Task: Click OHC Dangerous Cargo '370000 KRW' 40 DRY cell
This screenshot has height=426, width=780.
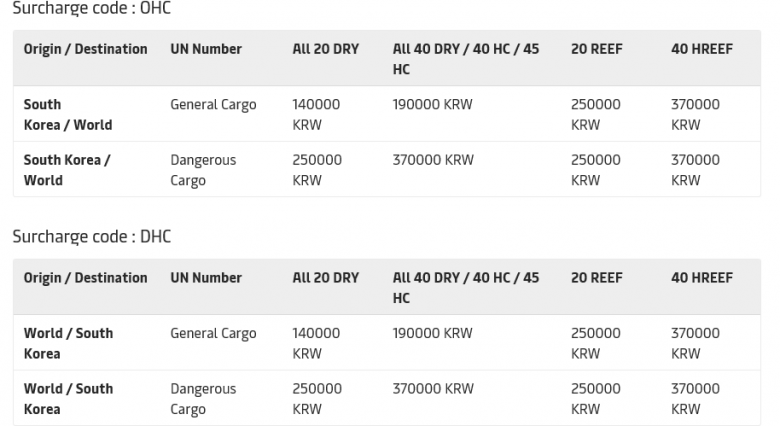Action: 433,160
